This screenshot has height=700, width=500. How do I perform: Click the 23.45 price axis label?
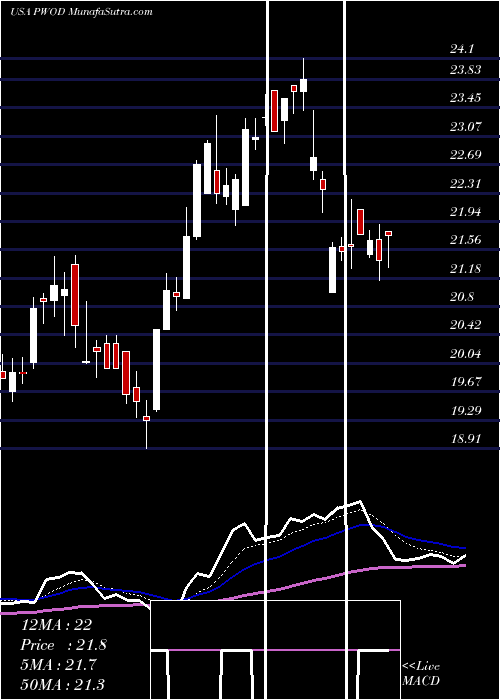point(466,98)
